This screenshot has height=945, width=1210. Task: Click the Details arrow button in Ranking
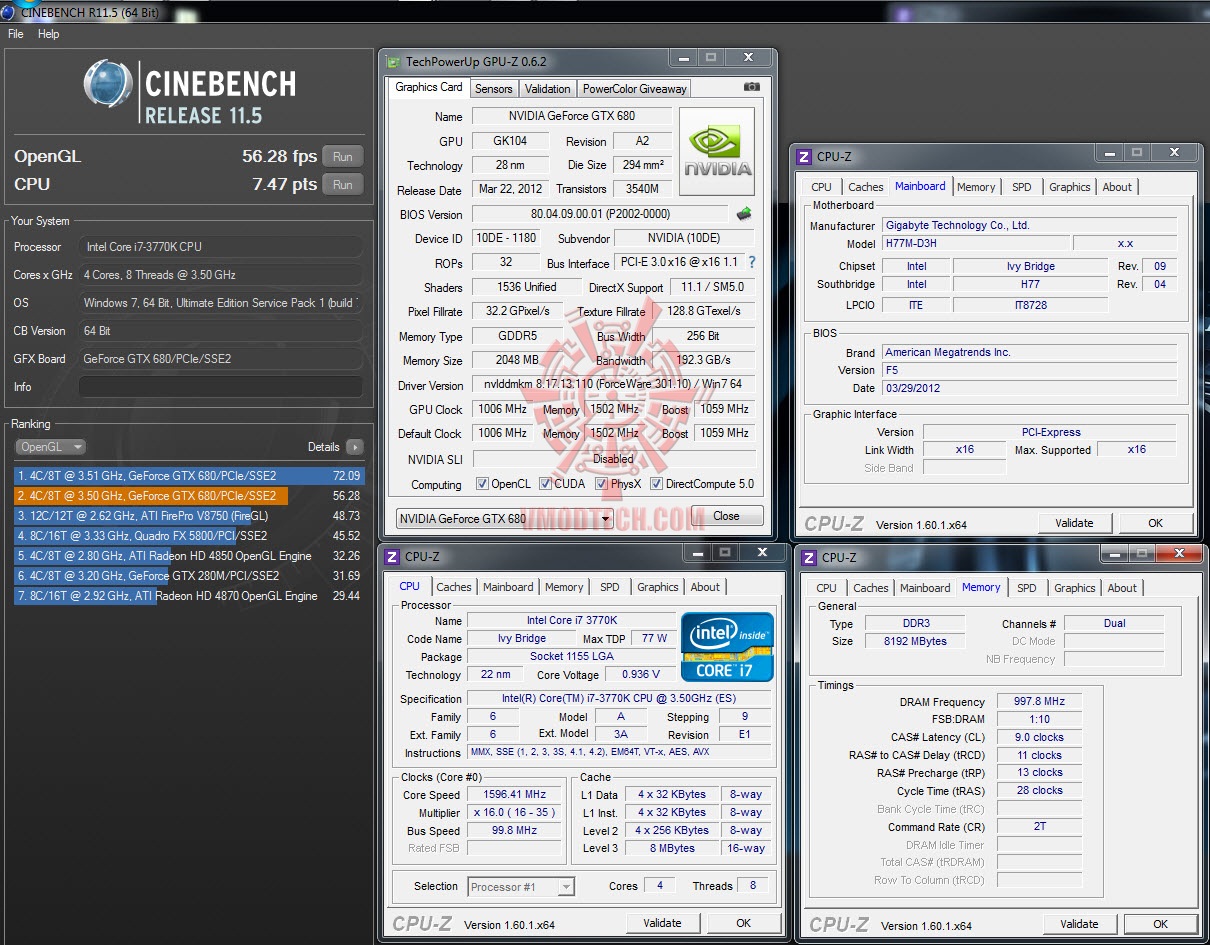354,447
